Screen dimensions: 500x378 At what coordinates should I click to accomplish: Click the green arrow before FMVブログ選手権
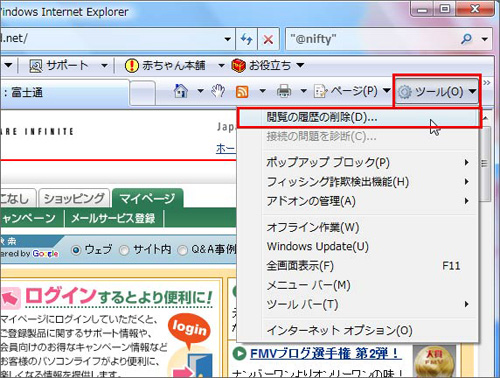click(239, 353)
